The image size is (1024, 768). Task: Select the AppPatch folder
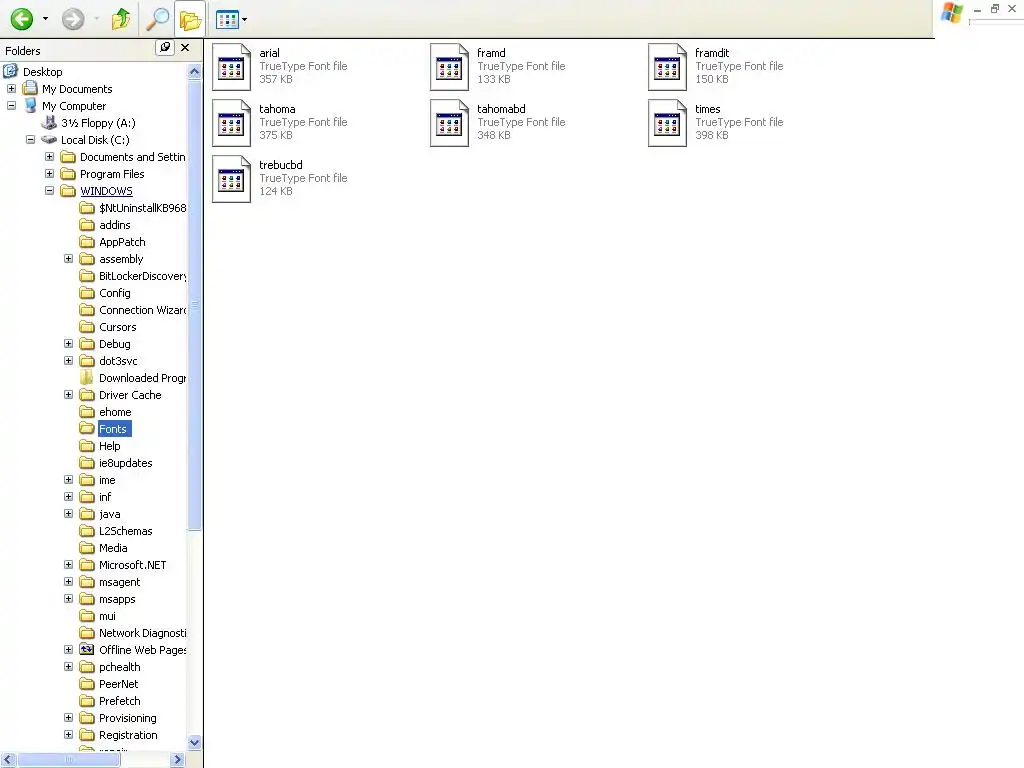[122, 242]
